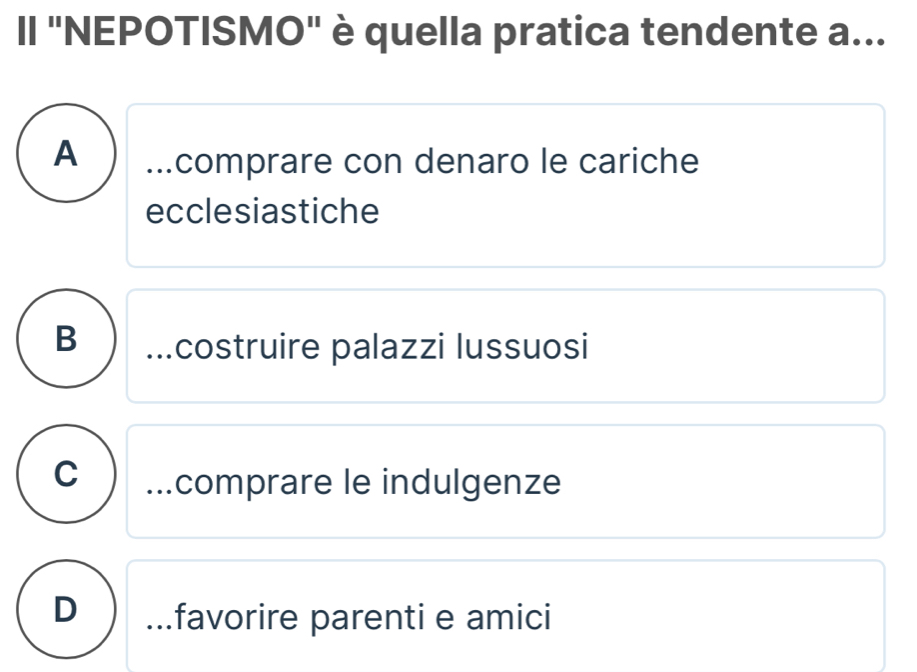The image size is (917, 672).
Task: Click the word 'amici' in option D
Action: (x=508, y=617)
